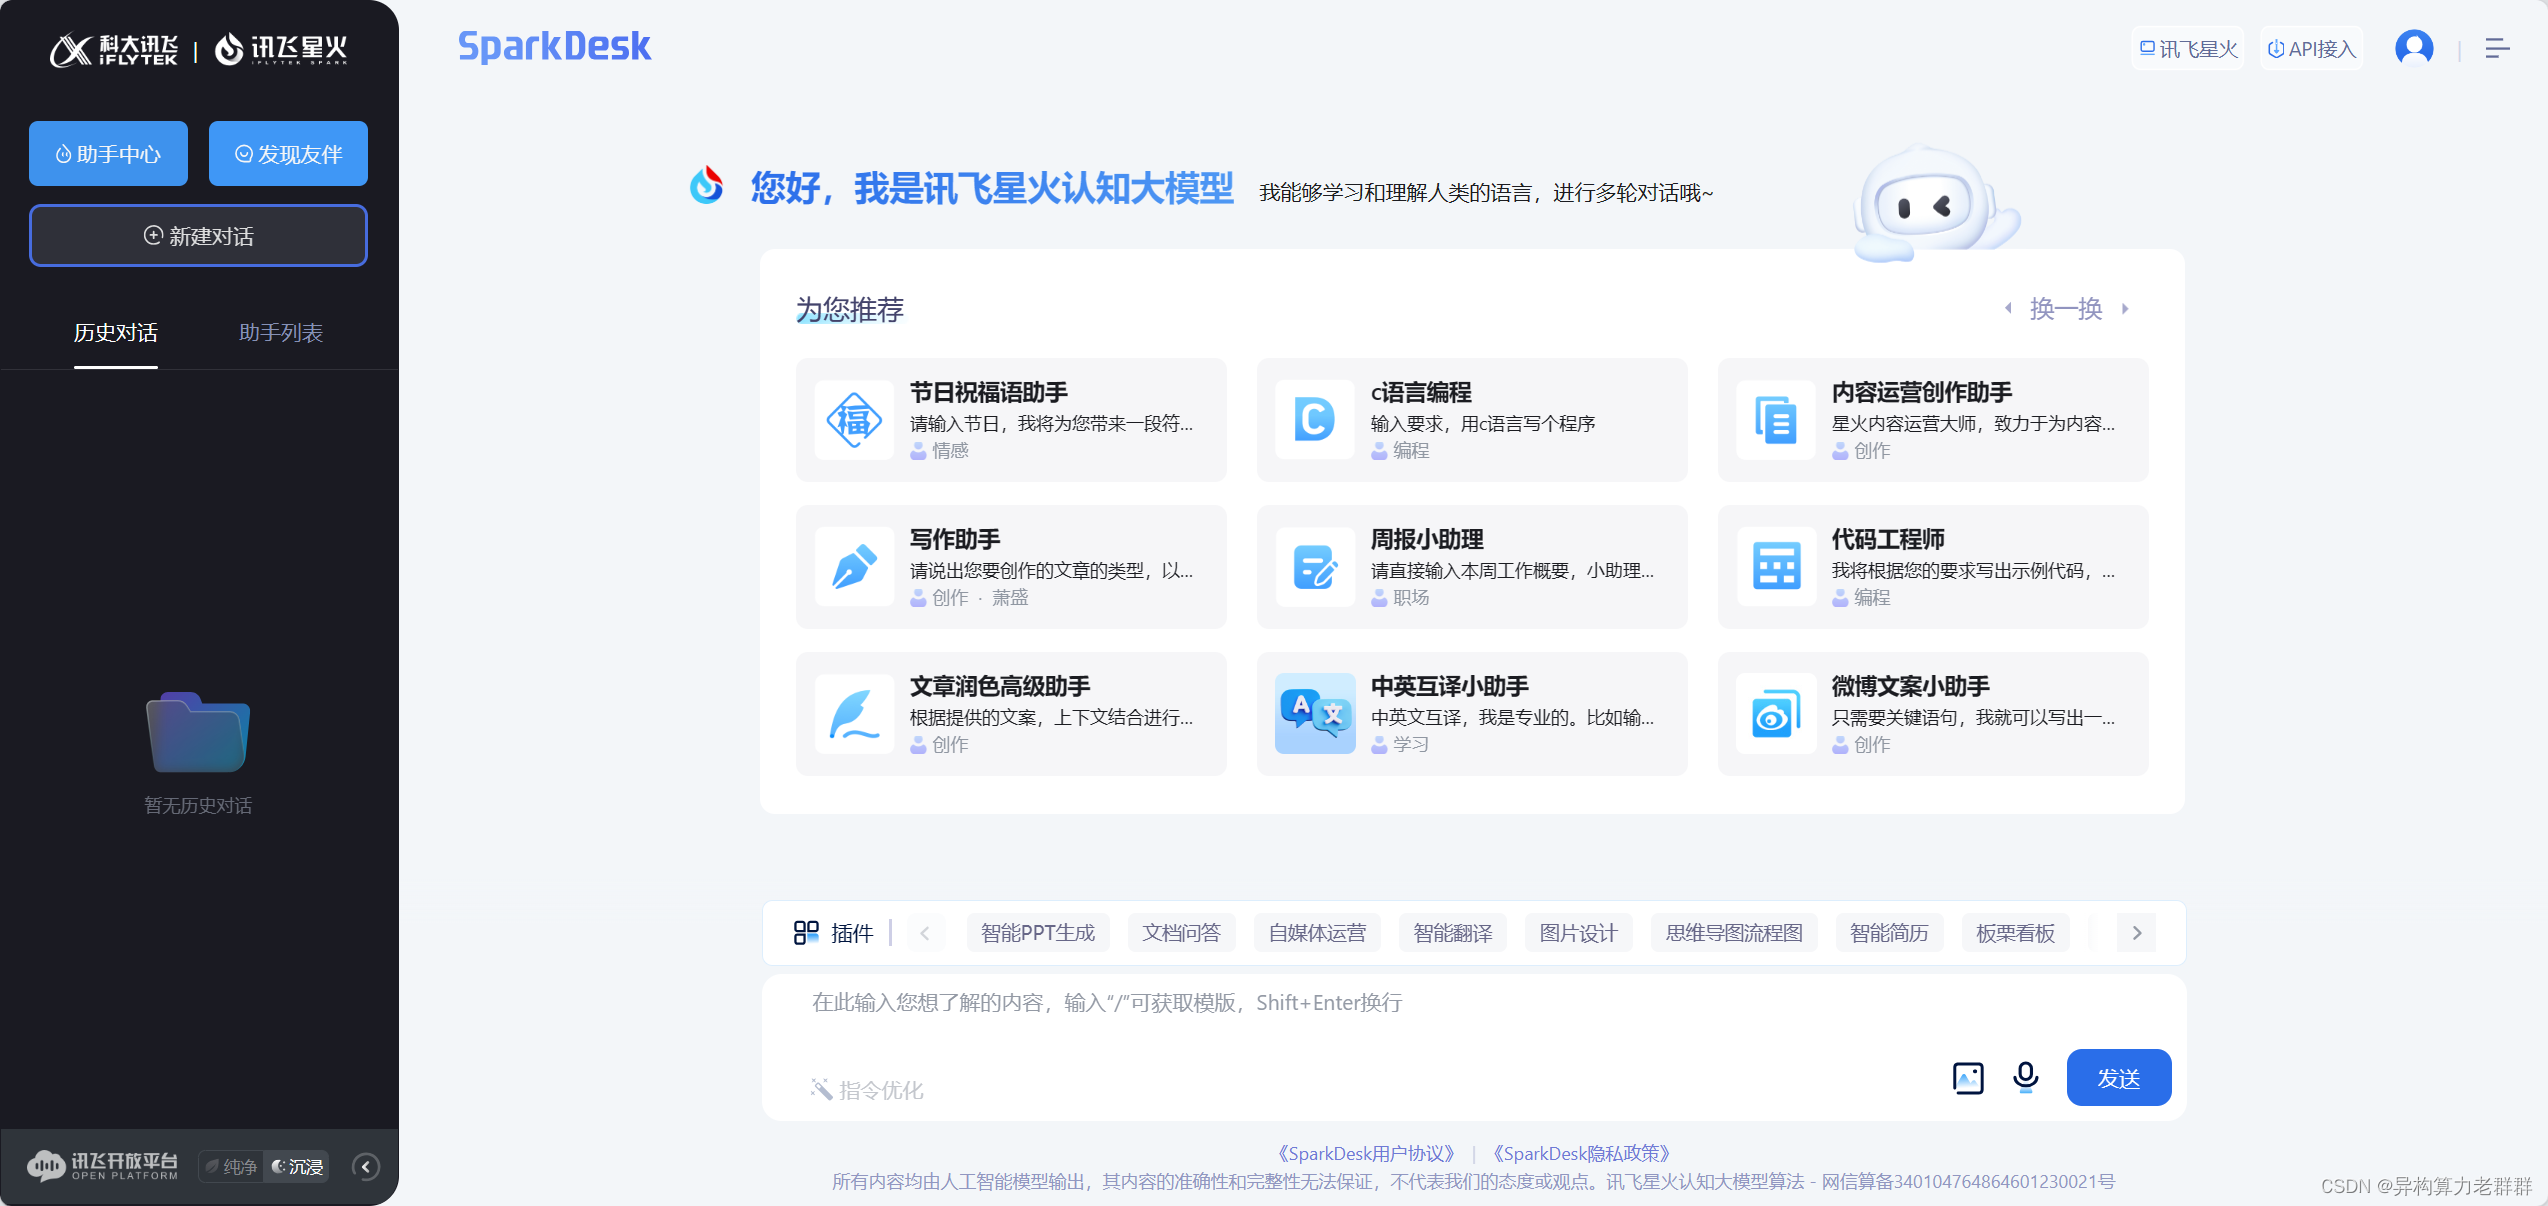Click the 微博文案小助手 title
2548x1206 pixels.
coord(1910,686)
